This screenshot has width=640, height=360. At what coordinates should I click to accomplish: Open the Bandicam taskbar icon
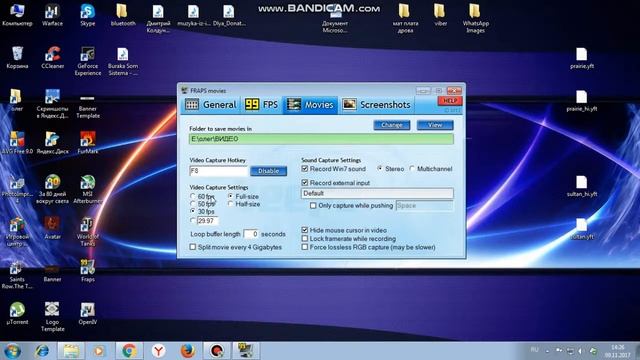(217, 351)
